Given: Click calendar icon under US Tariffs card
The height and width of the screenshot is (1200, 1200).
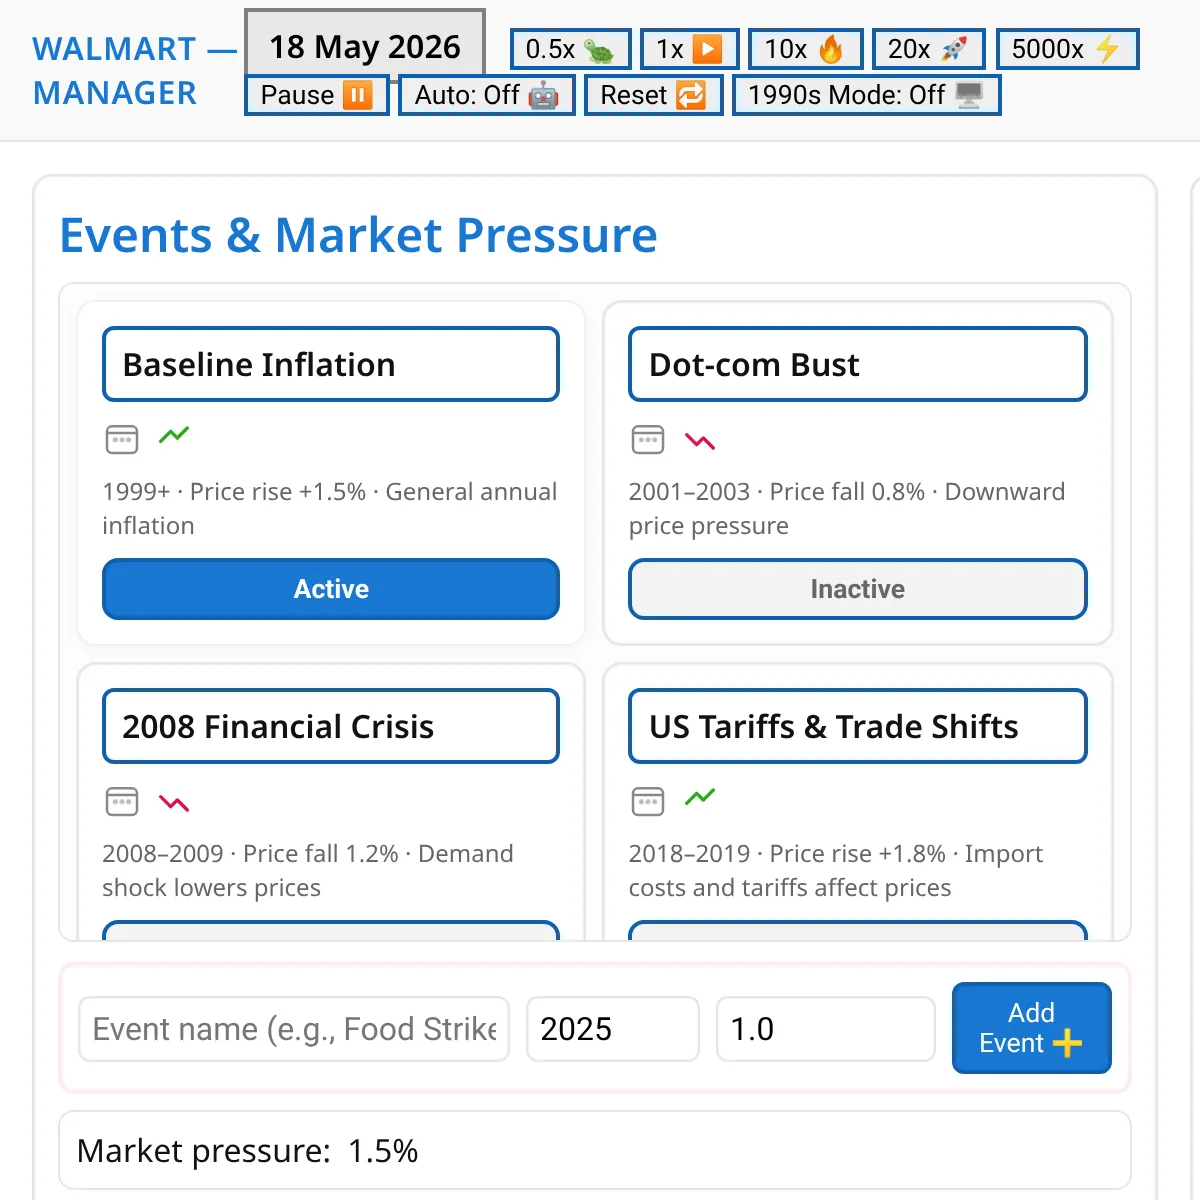Looking at the screenshot, I should 648,801.
